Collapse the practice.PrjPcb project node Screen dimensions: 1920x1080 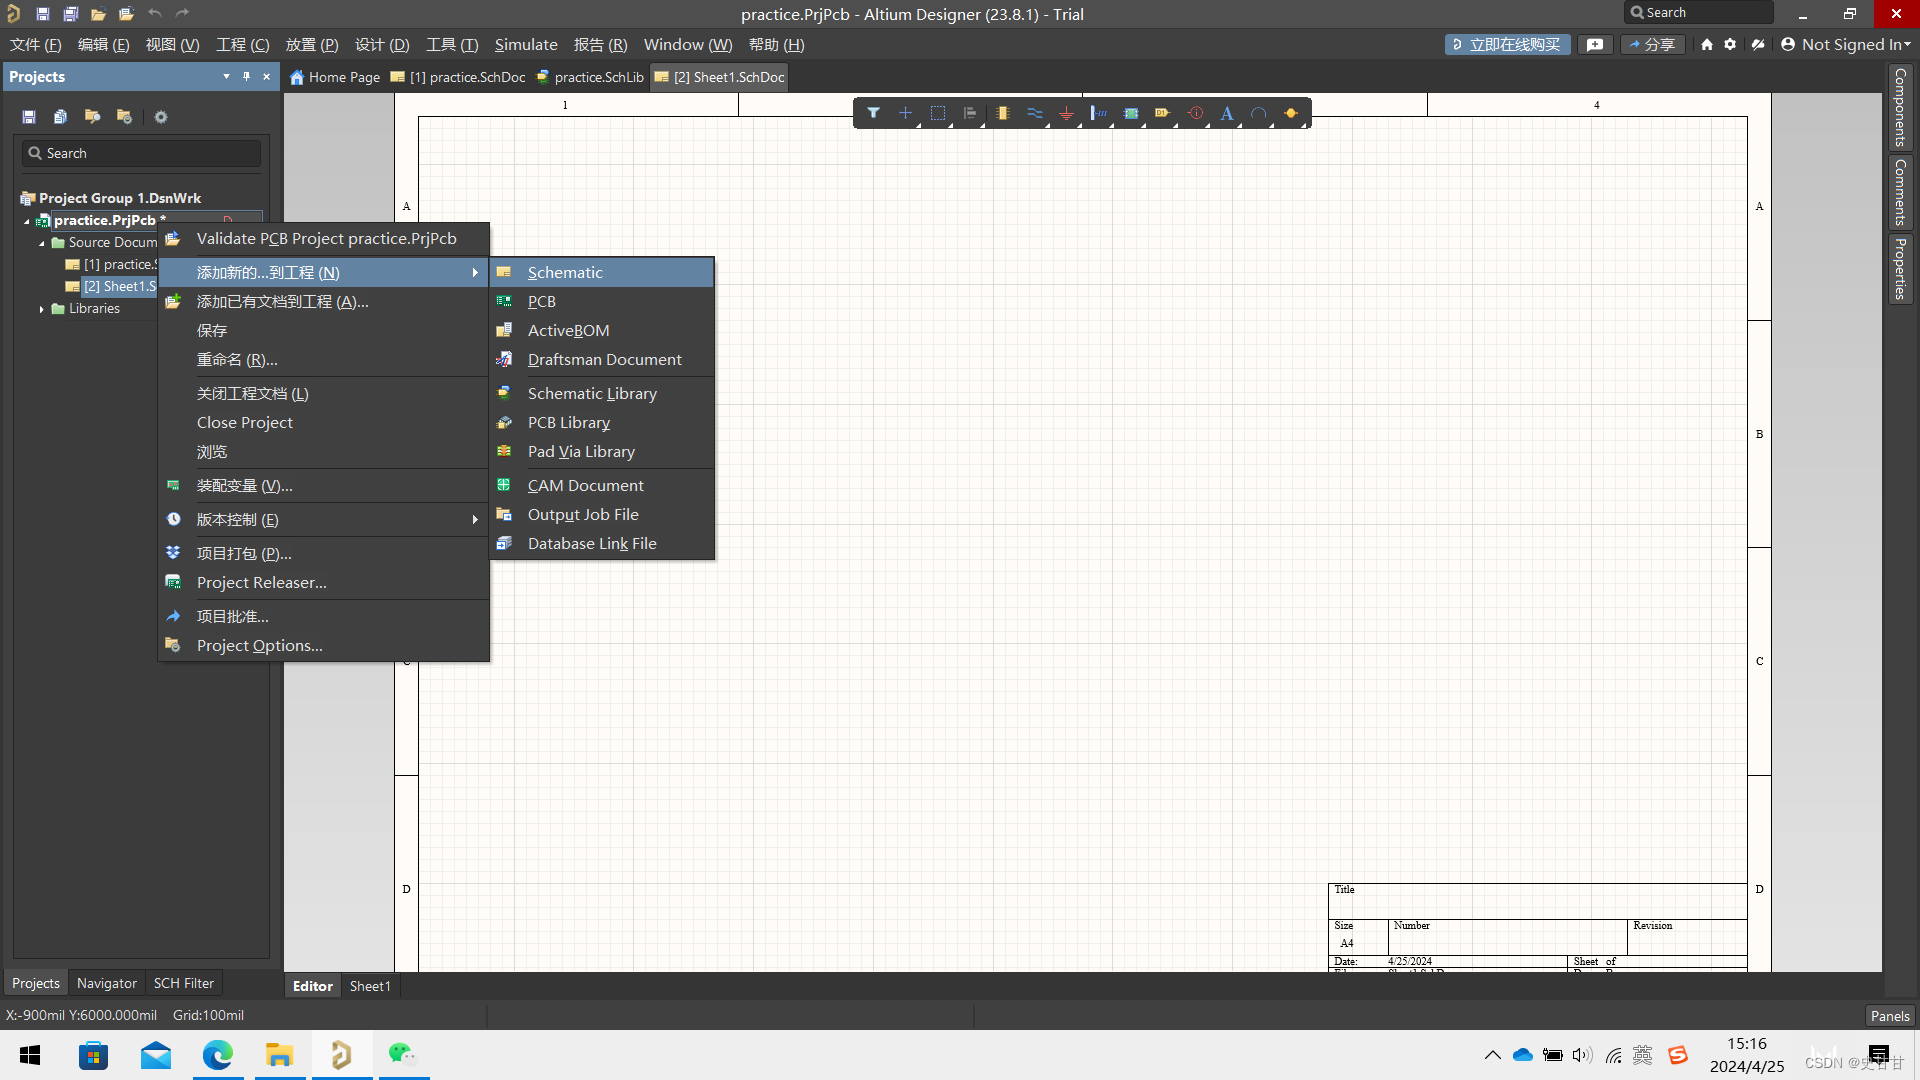pos(27,221)
